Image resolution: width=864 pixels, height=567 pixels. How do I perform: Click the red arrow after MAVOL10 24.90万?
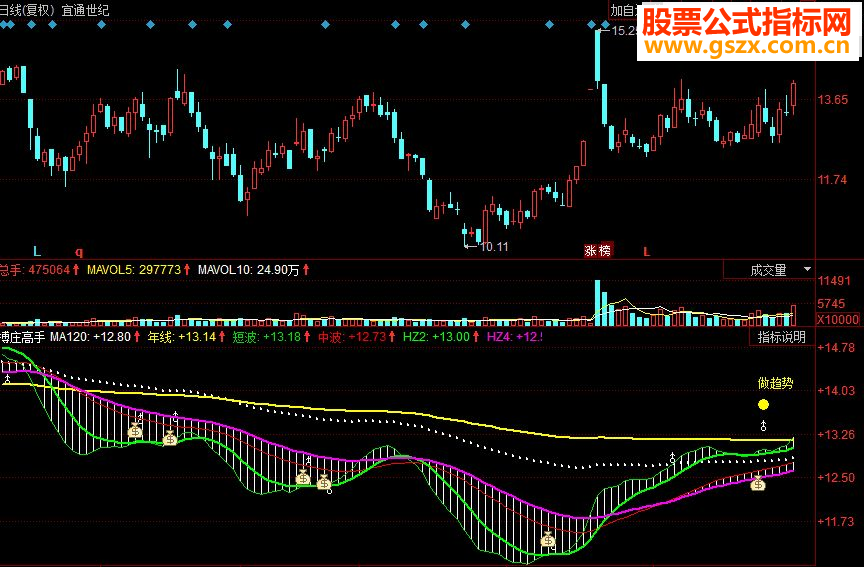(x=306, y=269)
